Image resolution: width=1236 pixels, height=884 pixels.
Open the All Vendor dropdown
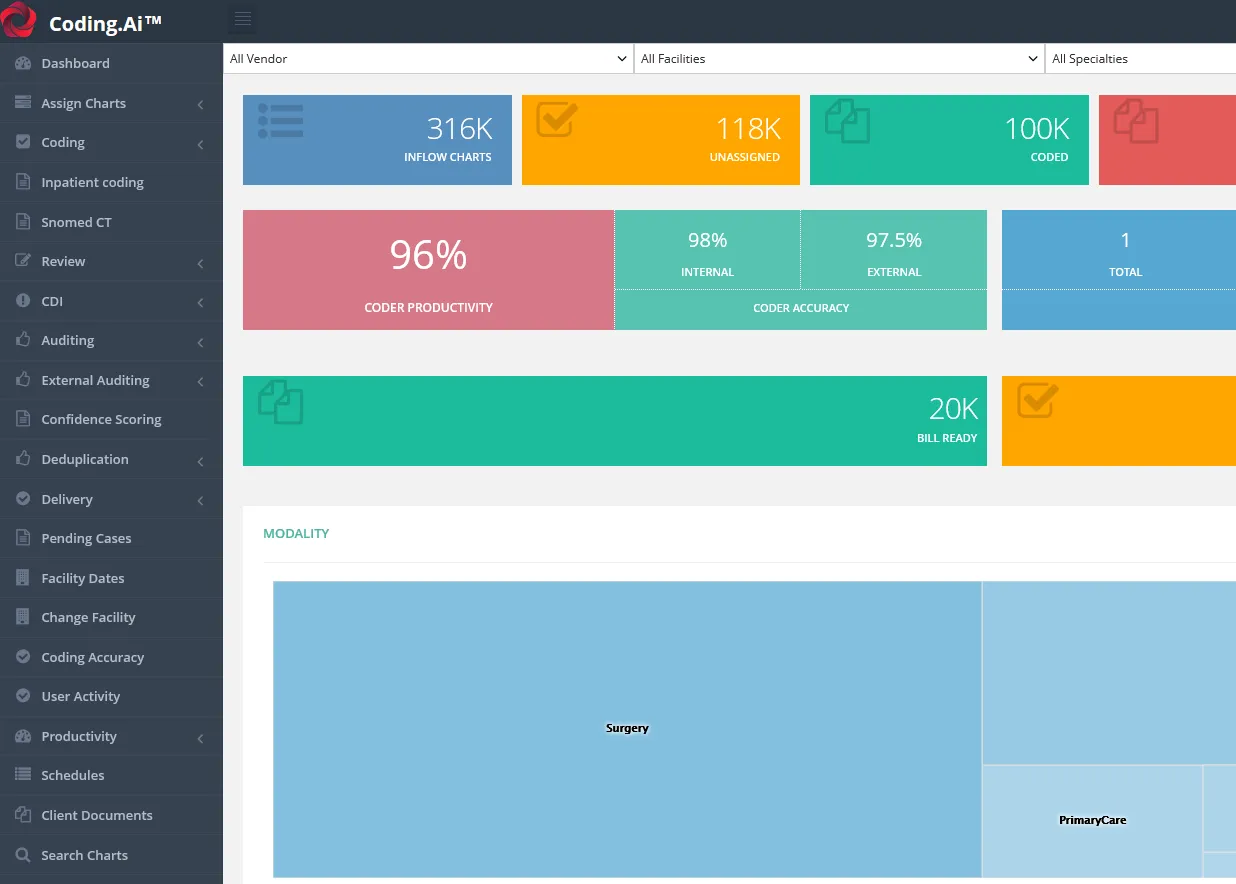click(428, 59)
